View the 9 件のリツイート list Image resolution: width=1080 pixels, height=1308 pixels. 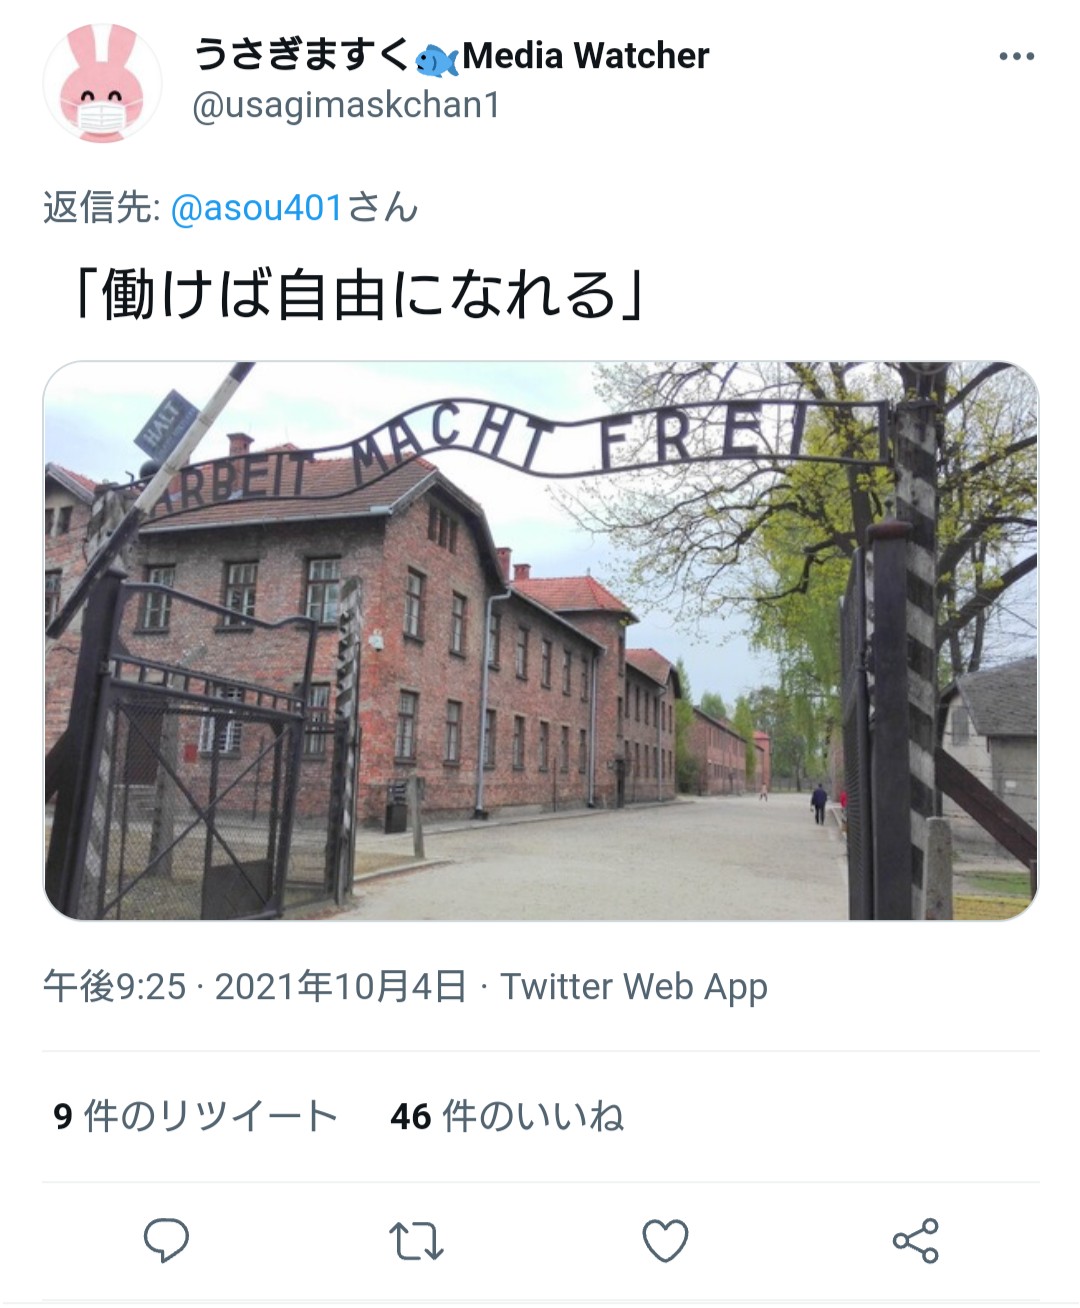[x=196, y=1116]
